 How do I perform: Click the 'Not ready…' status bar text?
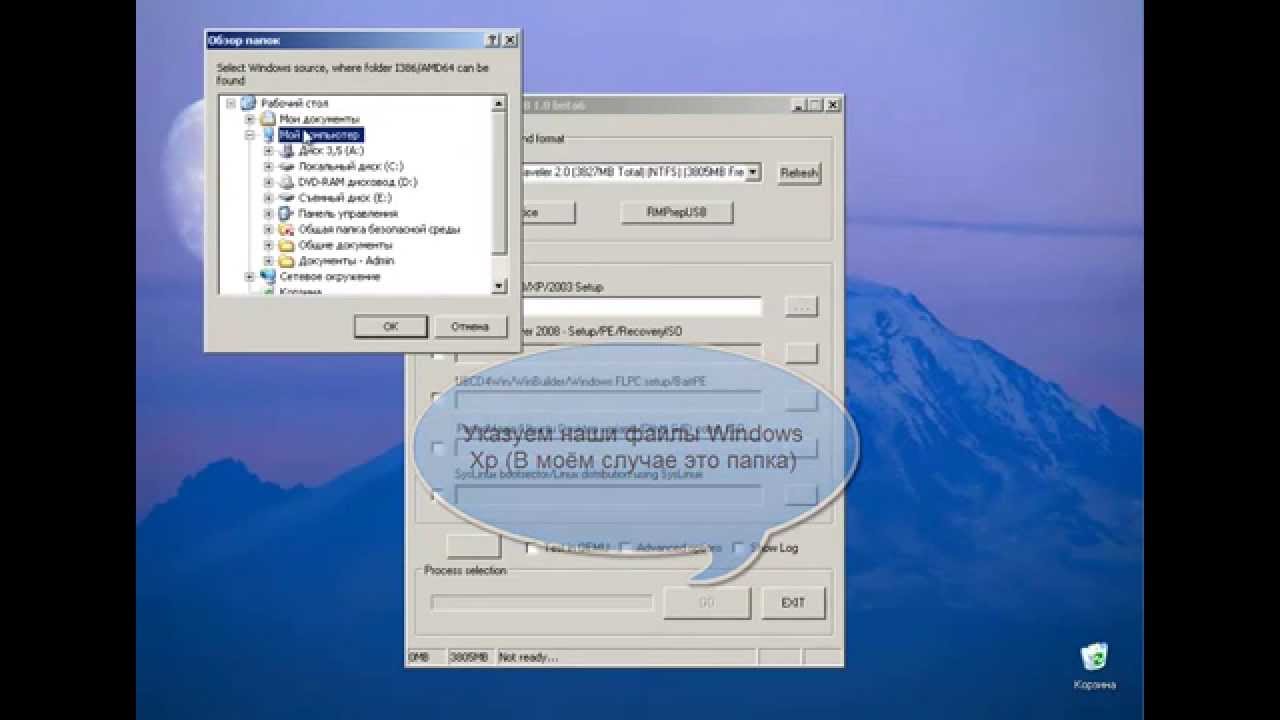528,657
